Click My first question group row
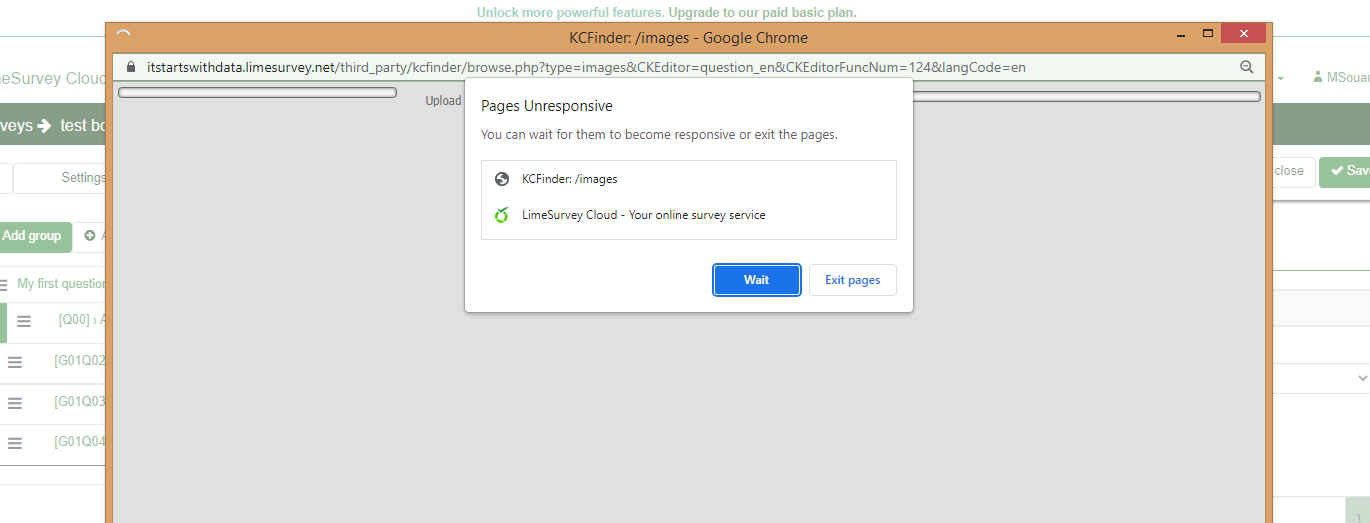1370x523 pixels. click(53, 284)
